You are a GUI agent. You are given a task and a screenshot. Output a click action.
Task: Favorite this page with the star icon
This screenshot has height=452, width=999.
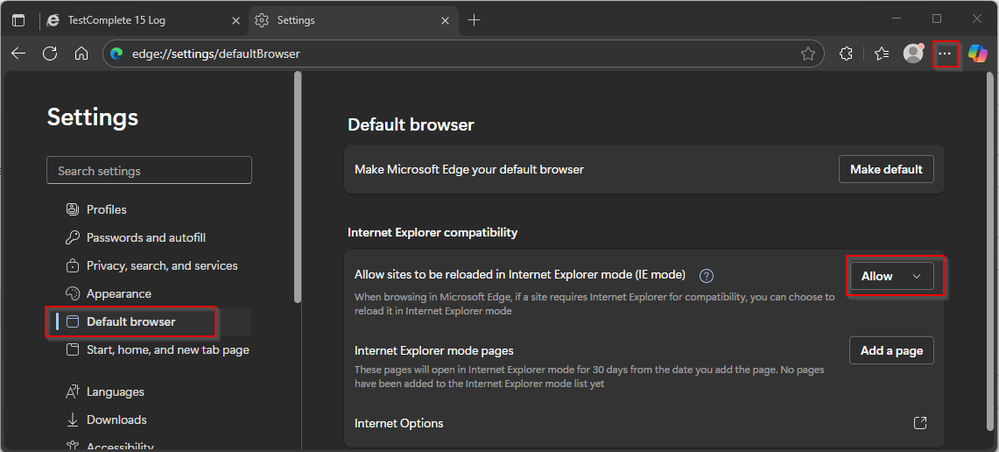[x=808, y=54]
